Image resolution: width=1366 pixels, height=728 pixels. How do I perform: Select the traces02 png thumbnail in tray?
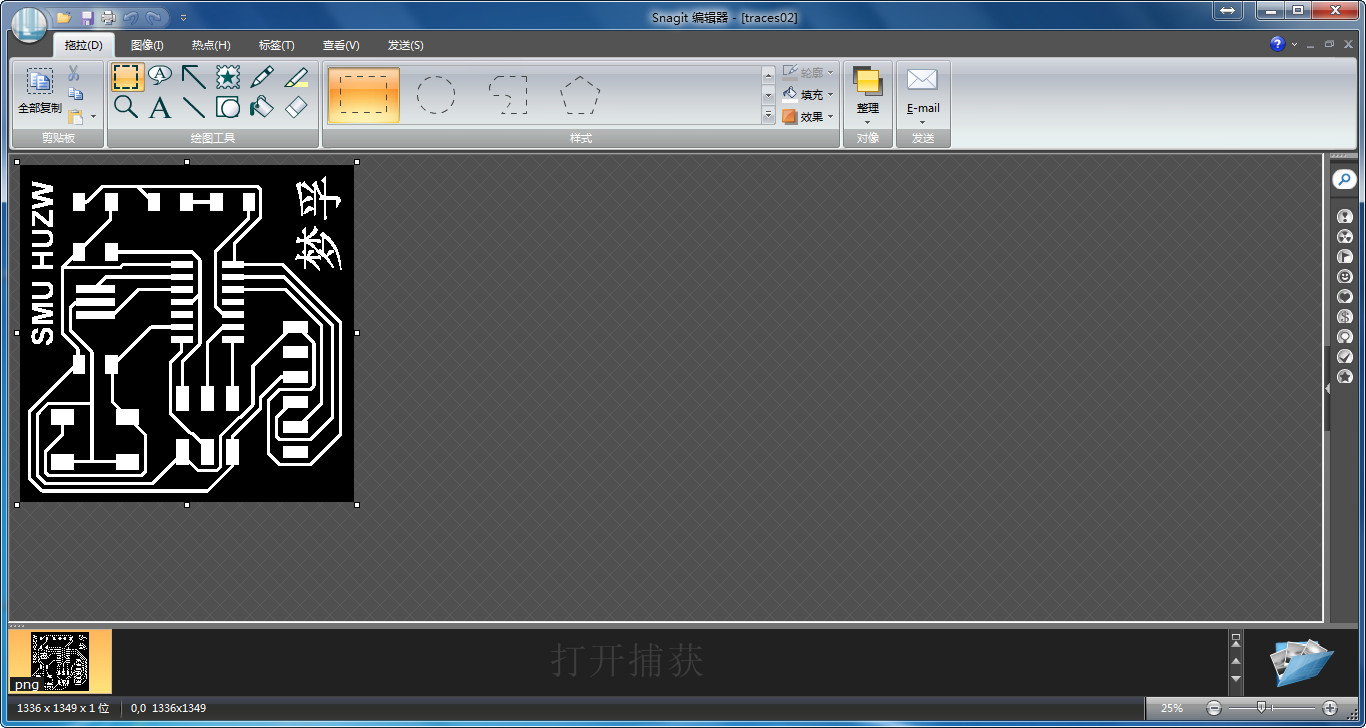click(x=60, y=661)
